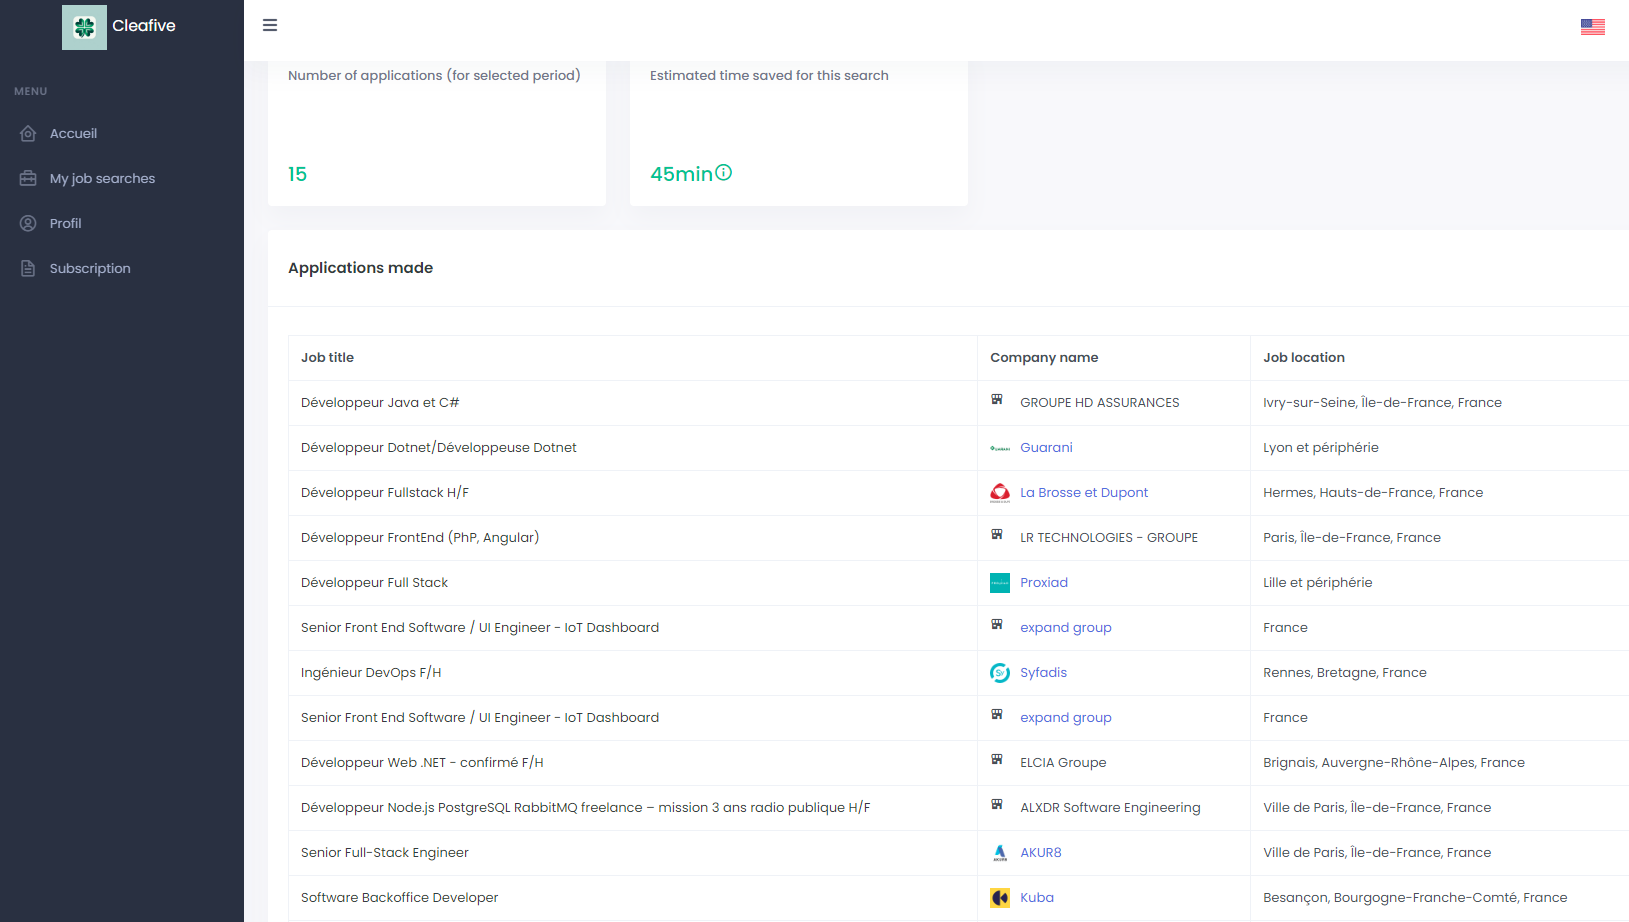The image size is (1629, 922).
Task: Click the Lille et périphérie location
Action: pos(1318,583)
